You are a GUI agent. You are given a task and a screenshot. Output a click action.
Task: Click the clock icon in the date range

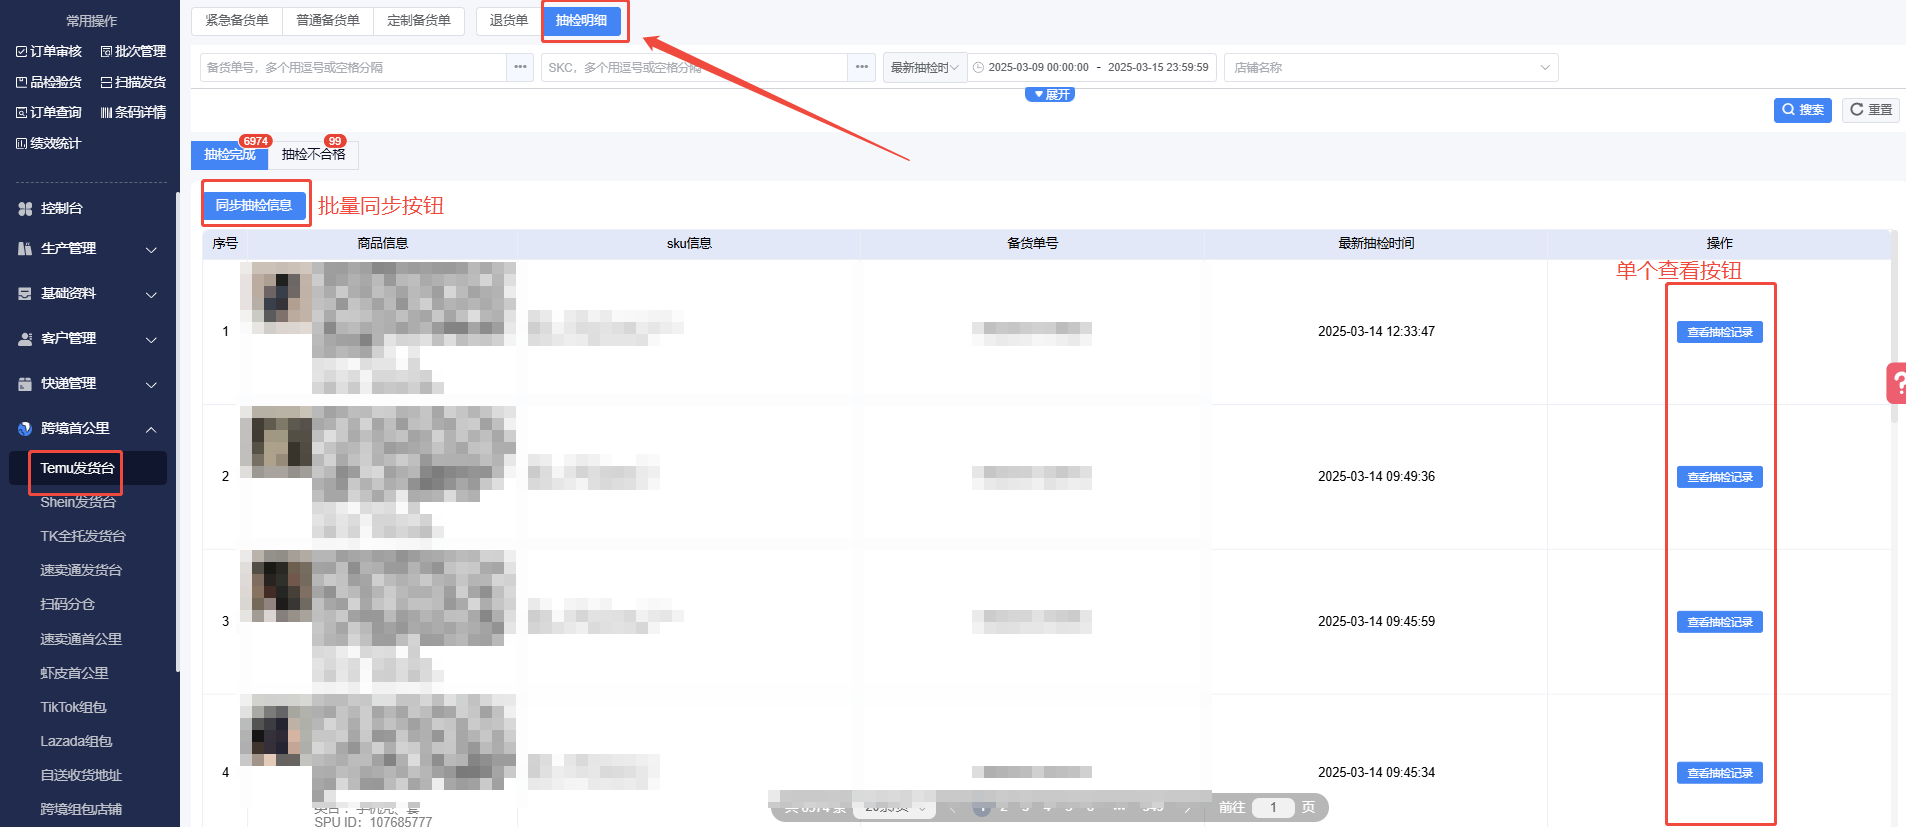pos(978,68)
